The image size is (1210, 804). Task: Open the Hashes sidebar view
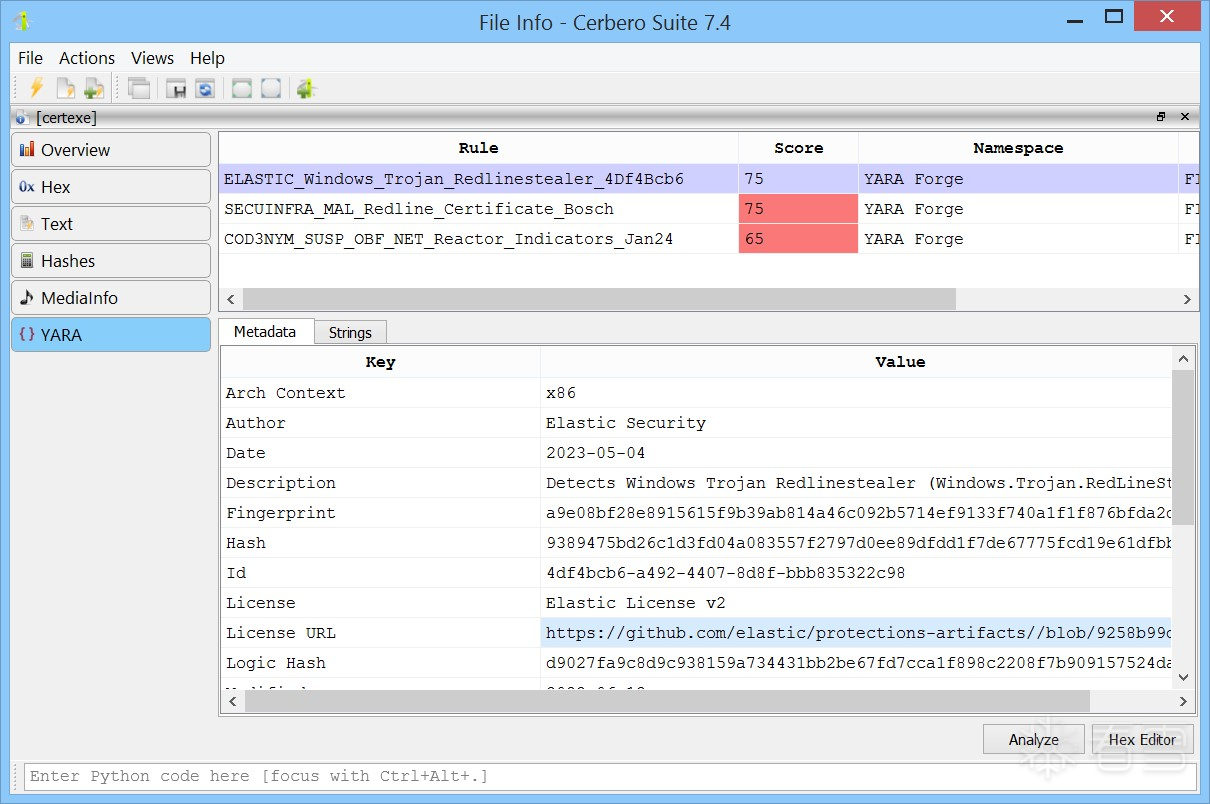pos(111,261)
